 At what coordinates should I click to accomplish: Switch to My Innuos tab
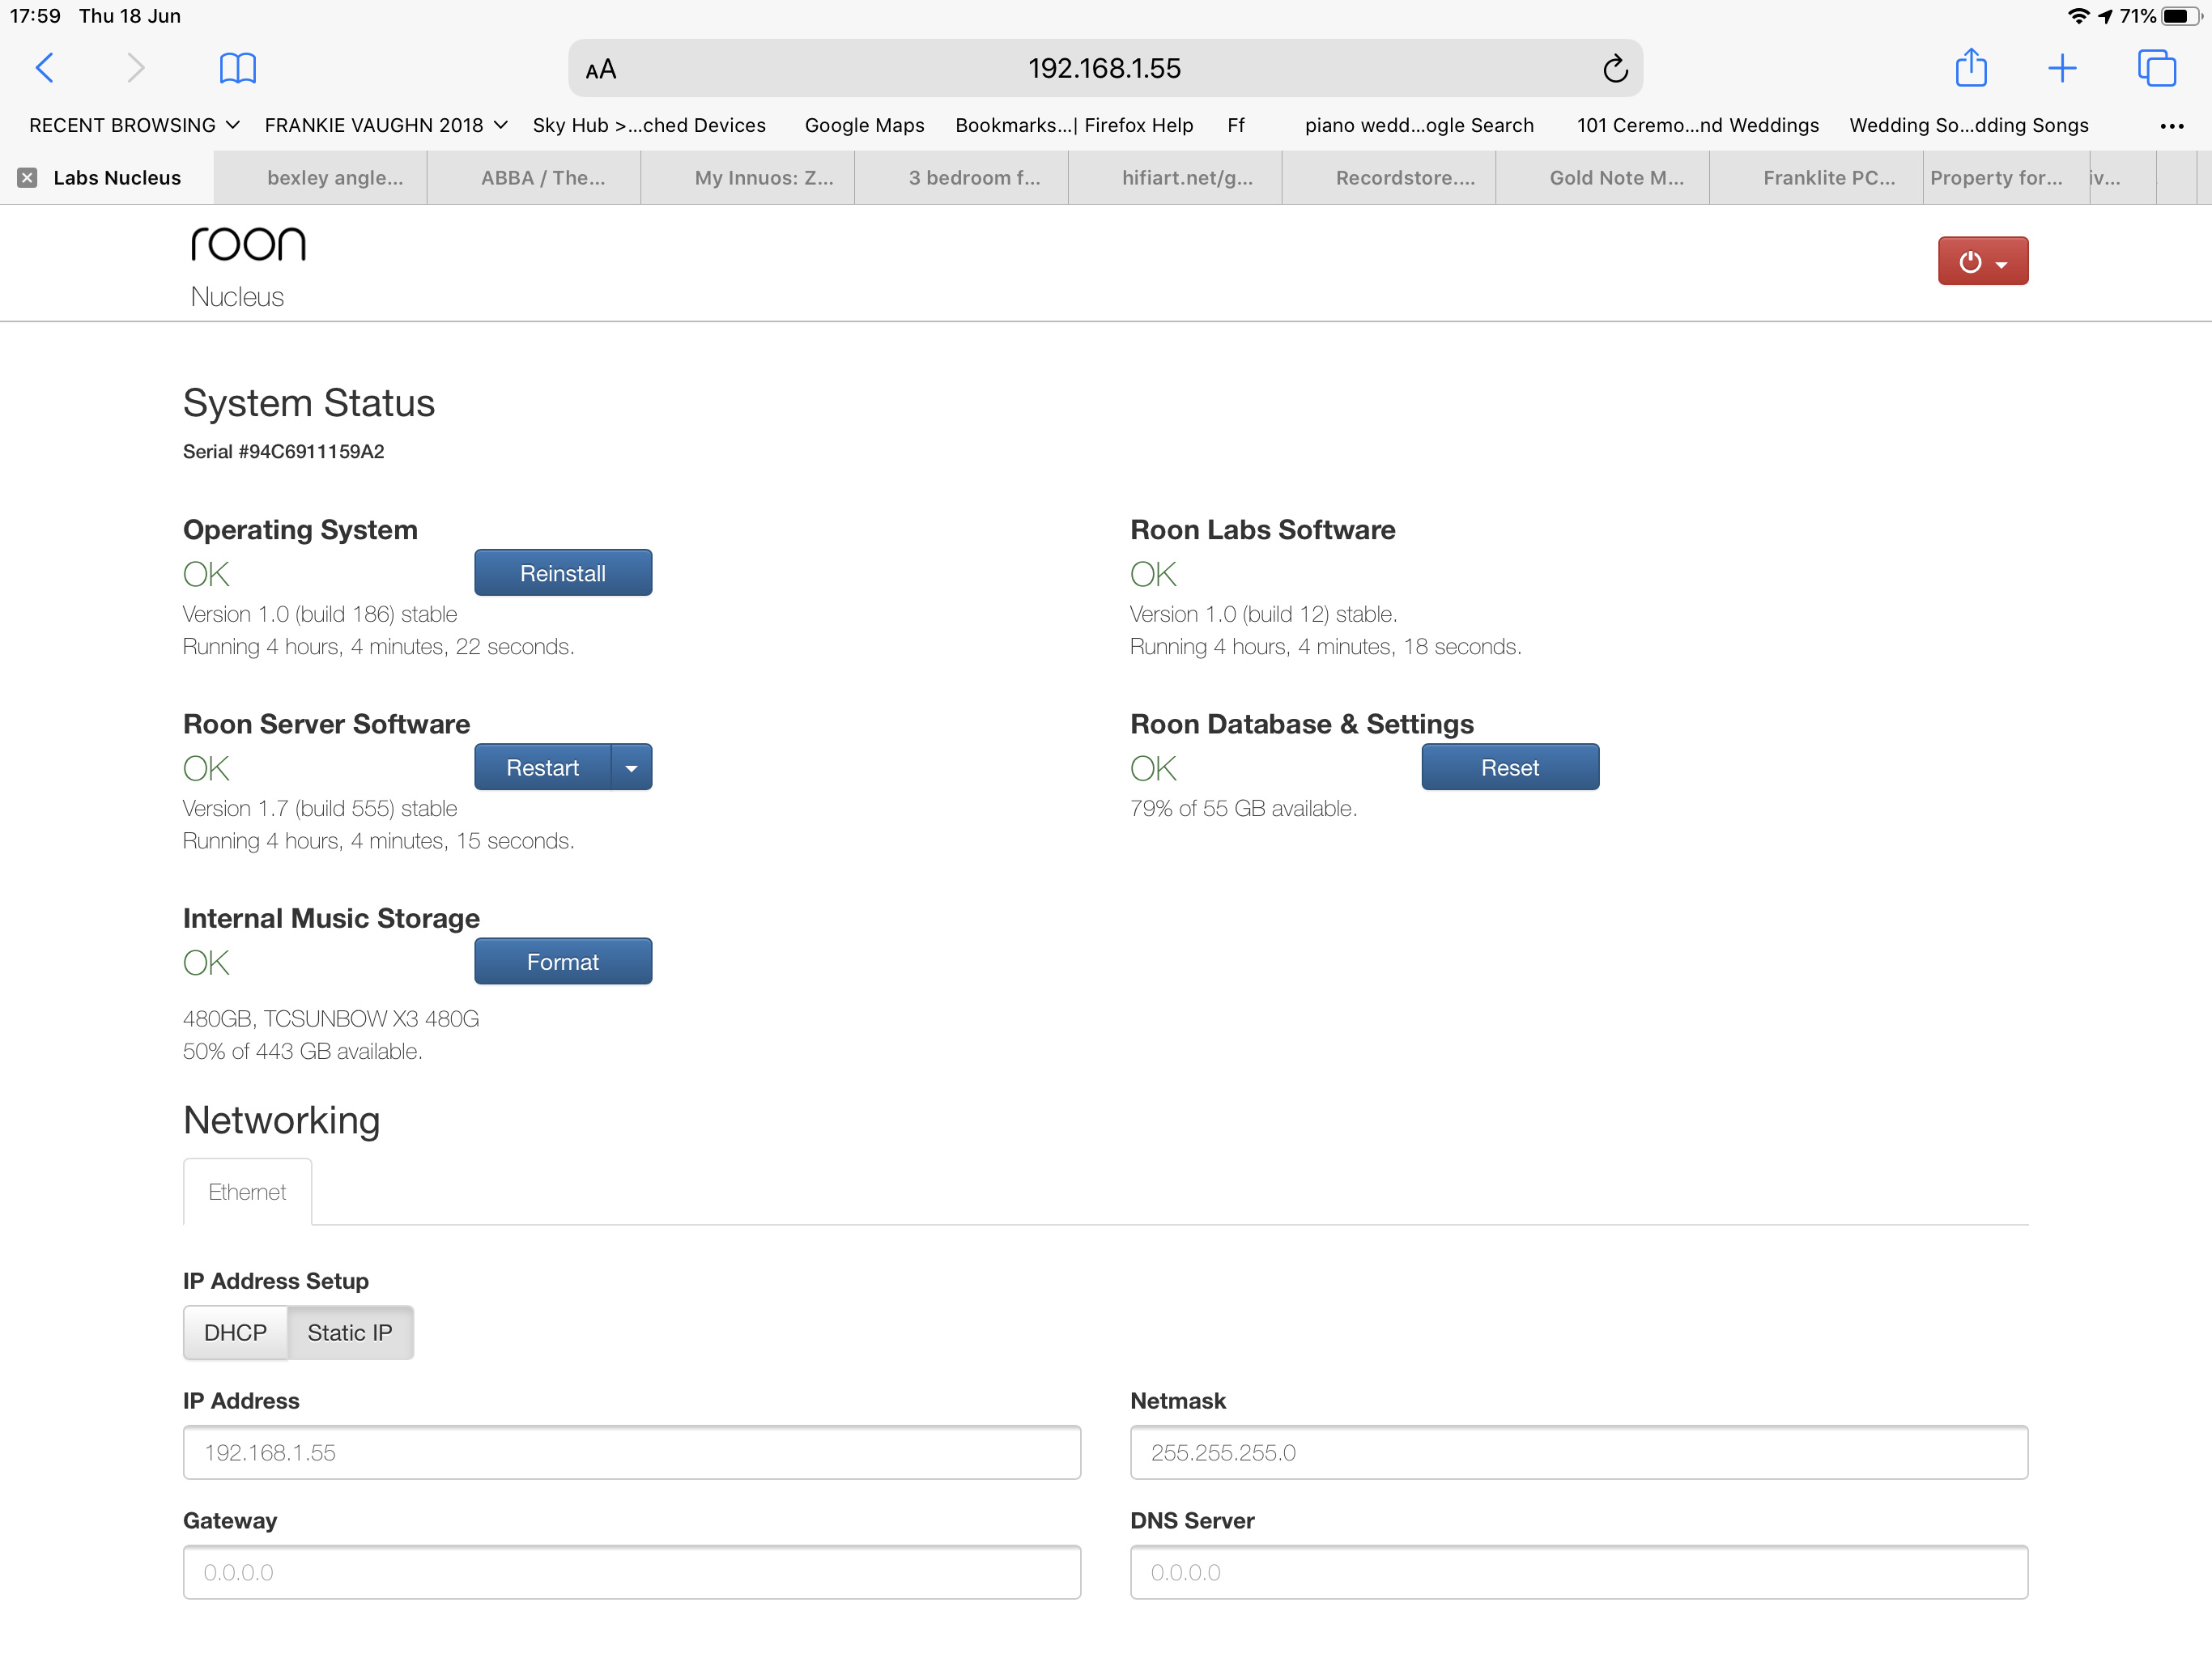pos(748,177)
